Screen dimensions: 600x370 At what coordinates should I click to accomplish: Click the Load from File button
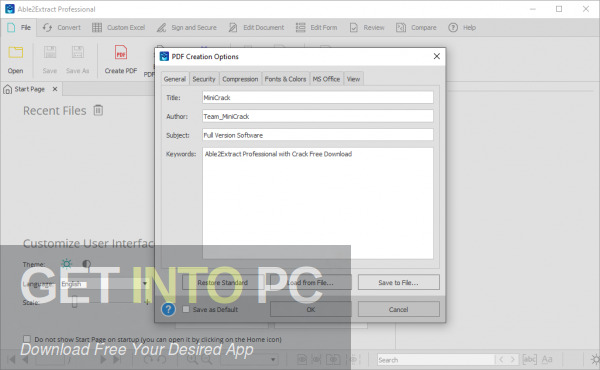pyautogui.click(x=311, y=282)
